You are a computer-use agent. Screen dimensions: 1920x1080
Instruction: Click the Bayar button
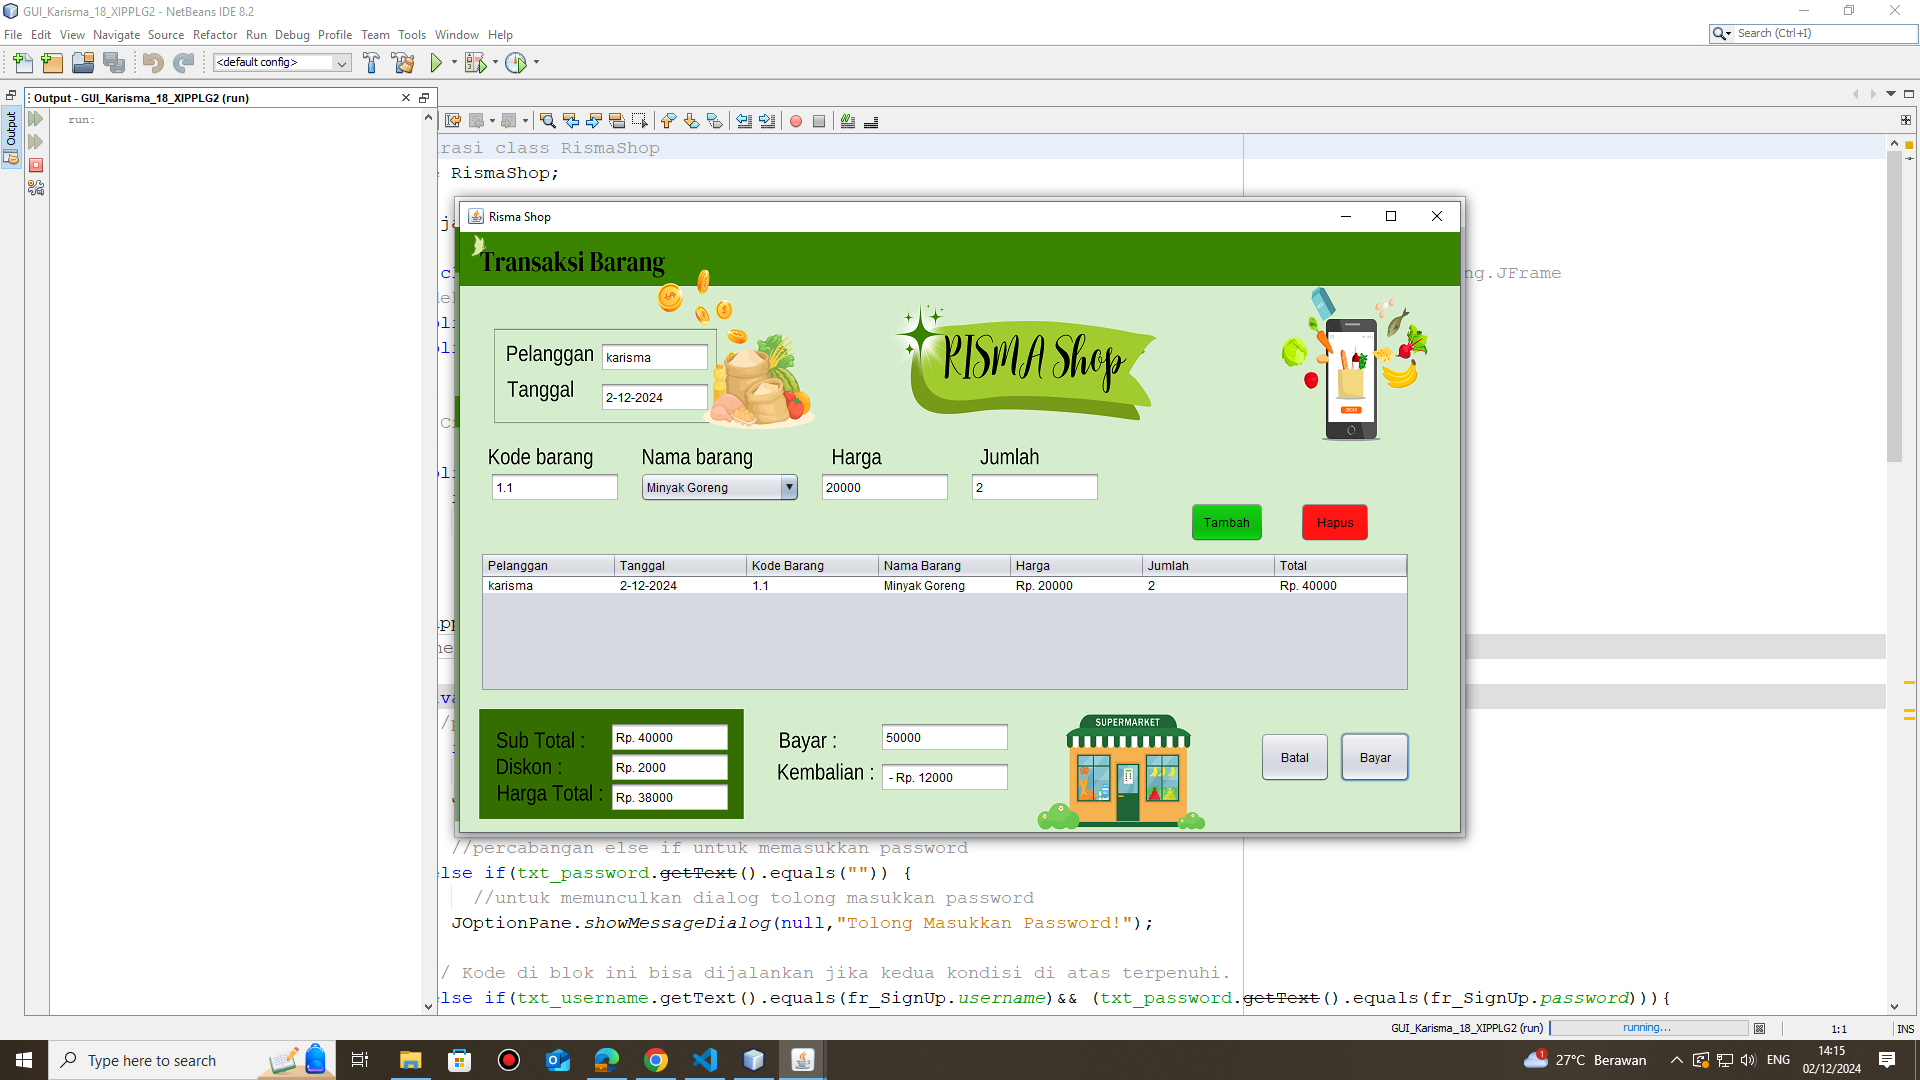tap(1374, 757)
